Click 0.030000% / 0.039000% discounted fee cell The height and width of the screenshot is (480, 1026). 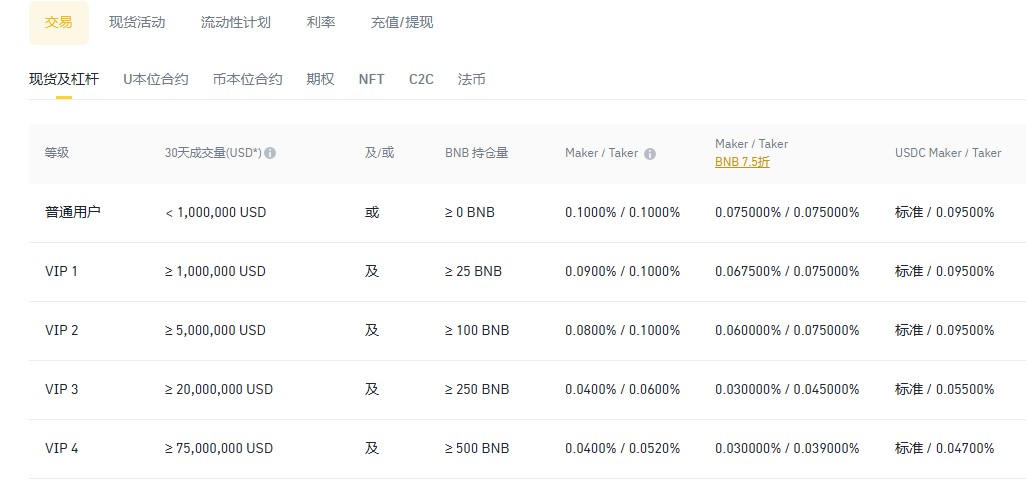point(787,448)
